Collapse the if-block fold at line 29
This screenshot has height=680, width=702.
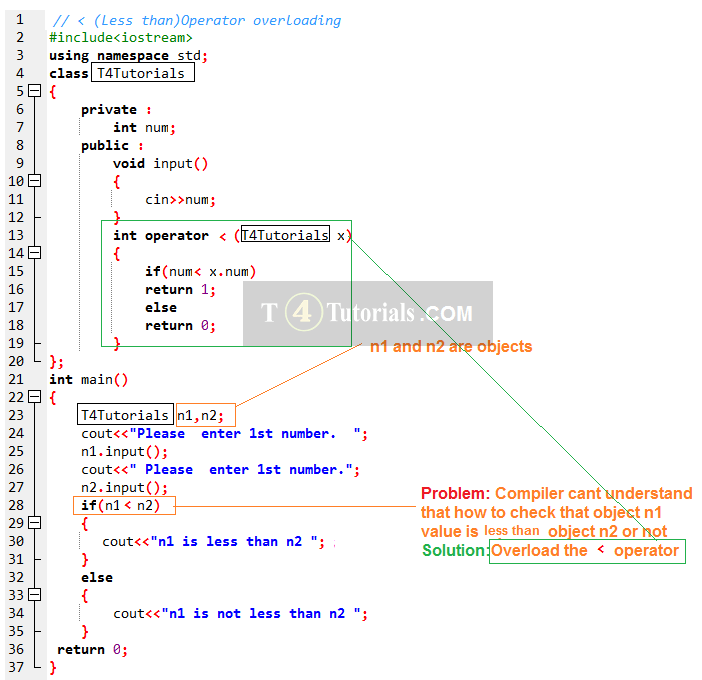[x=34, y=523]
